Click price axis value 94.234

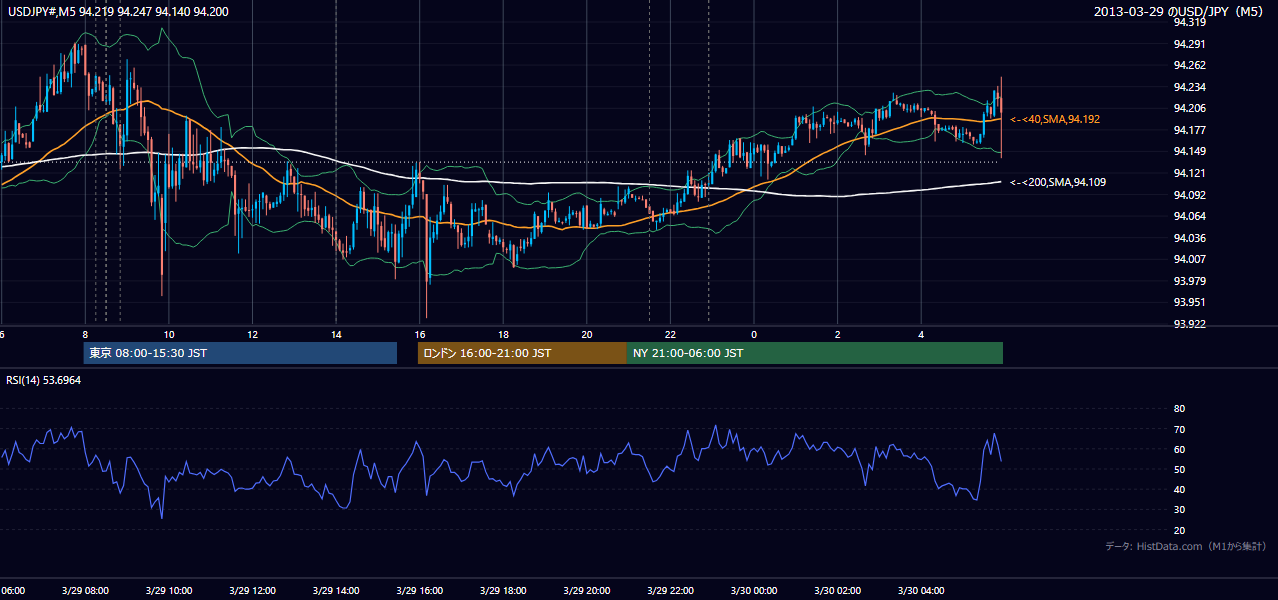[1189, 87]
